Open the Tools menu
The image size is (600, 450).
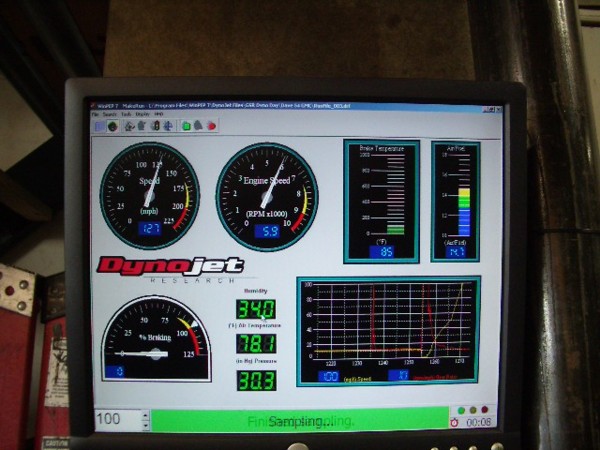pyautogui.click(x=126, y=114)
